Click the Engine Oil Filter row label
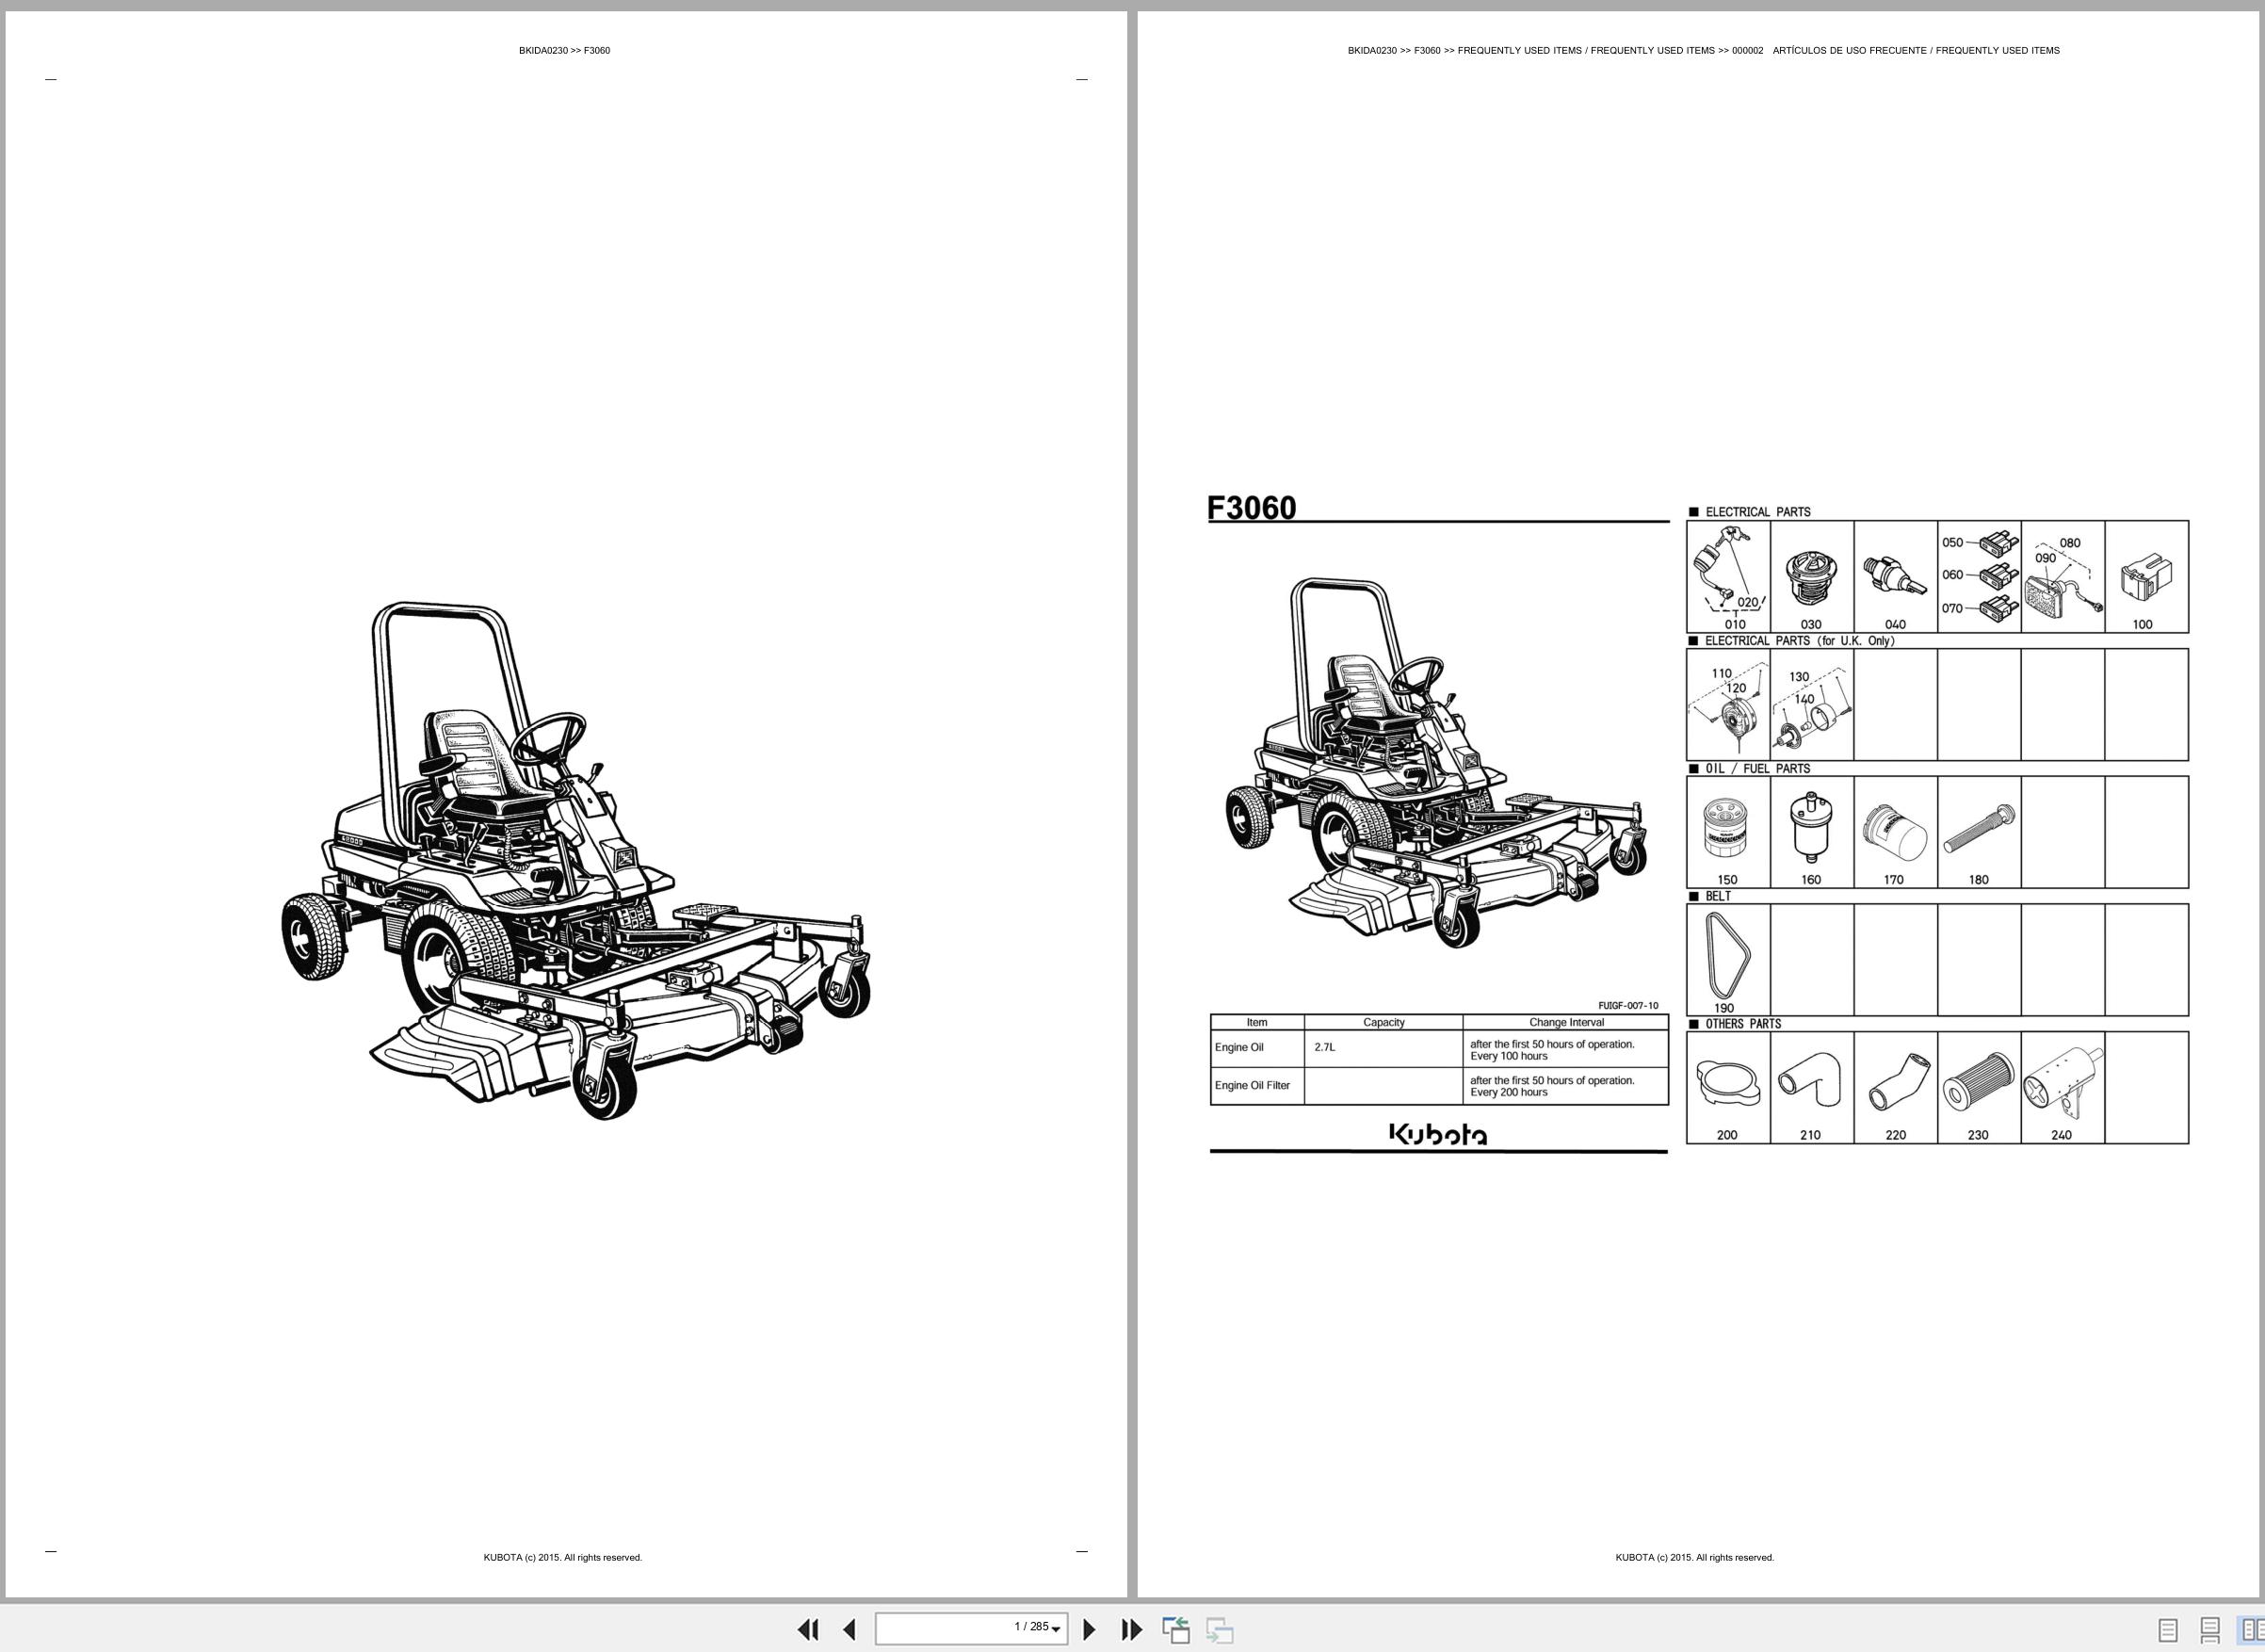Viewport: 2265px width, 1652px height. coord(1252,1085)
